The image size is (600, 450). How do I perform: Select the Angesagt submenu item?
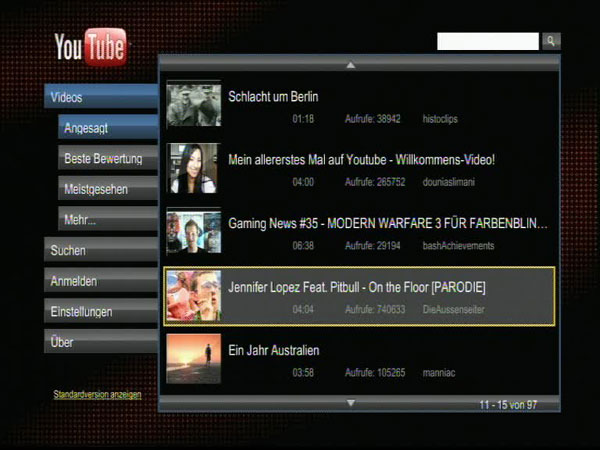pos(108,127)
